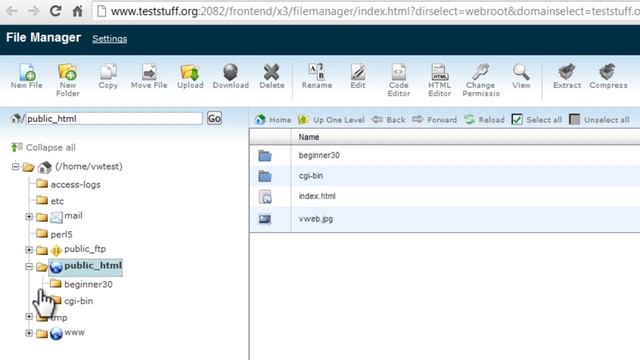640x360 pixels.
Task: Click the Compress toolbar icon
Action: (608, 76)
